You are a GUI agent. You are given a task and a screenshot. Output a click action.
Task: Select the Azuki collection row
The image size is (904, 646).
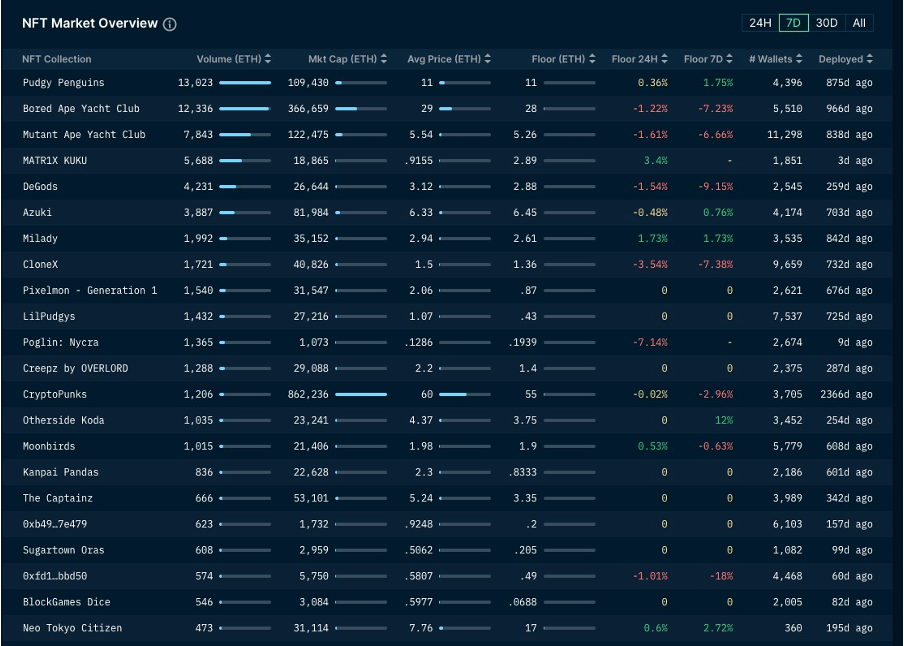coord(38,213)
